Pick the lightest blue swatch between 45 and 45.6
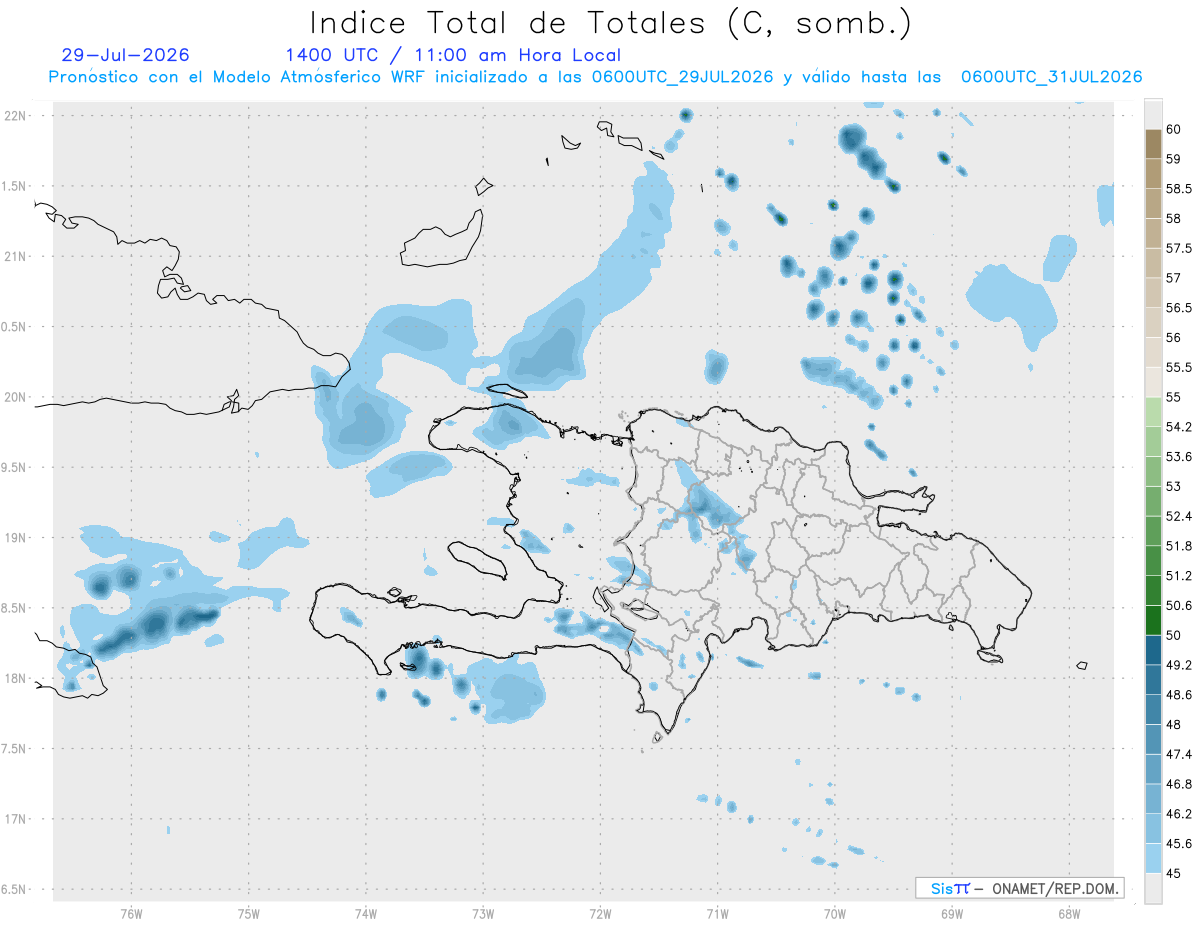The height and width of the screenshot is (927, 1200). tap(1153, 858)
